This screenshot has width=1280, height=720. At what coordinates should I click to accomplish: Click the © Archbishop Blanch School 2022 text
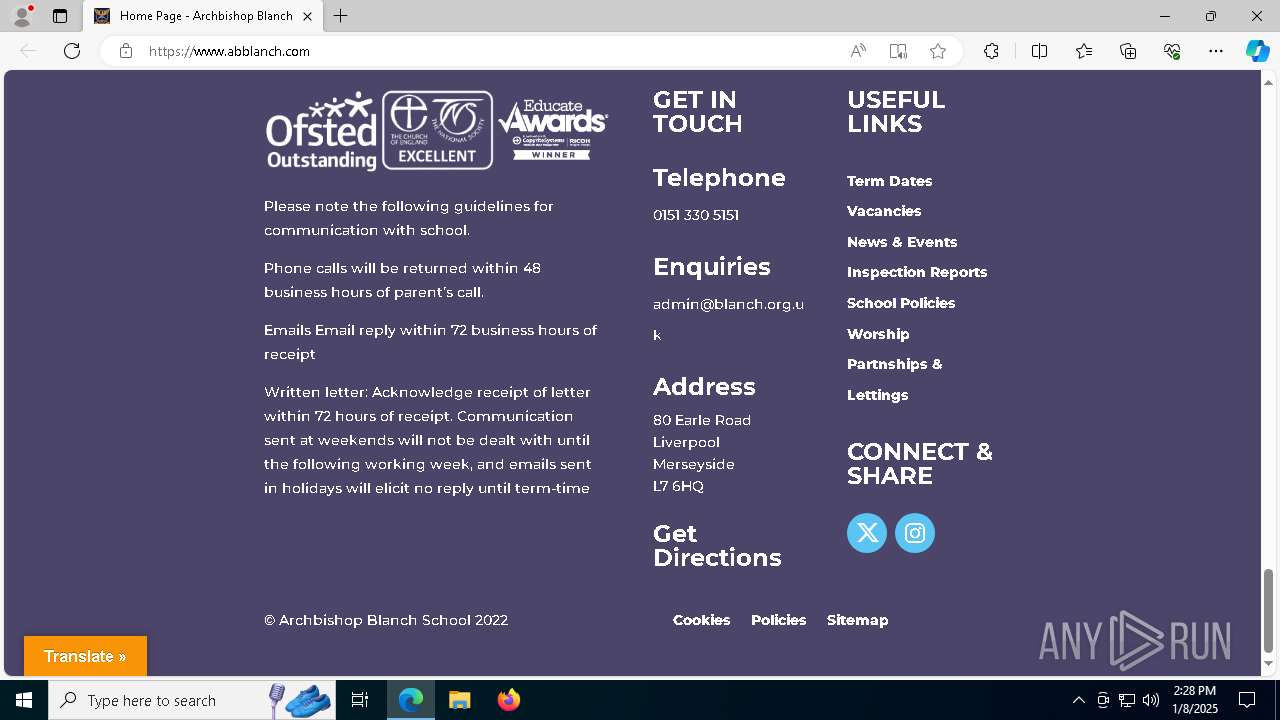[x=386, y=620]
